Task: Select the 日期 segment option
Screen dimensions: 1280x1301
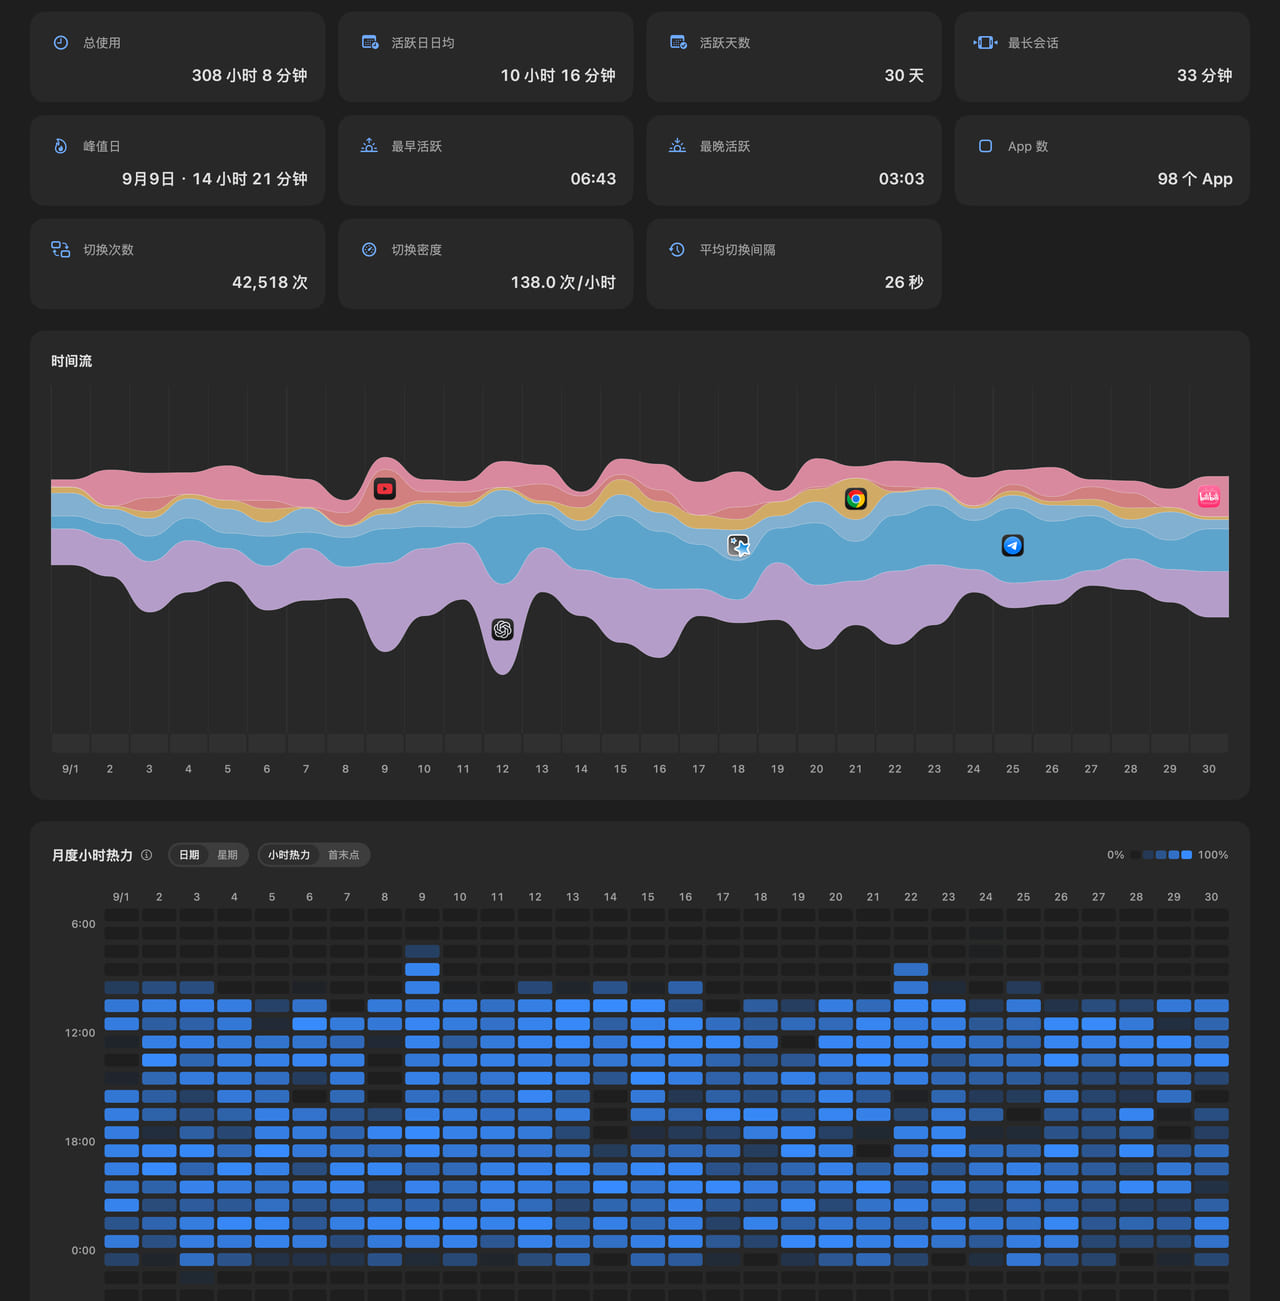Action: 189,855
